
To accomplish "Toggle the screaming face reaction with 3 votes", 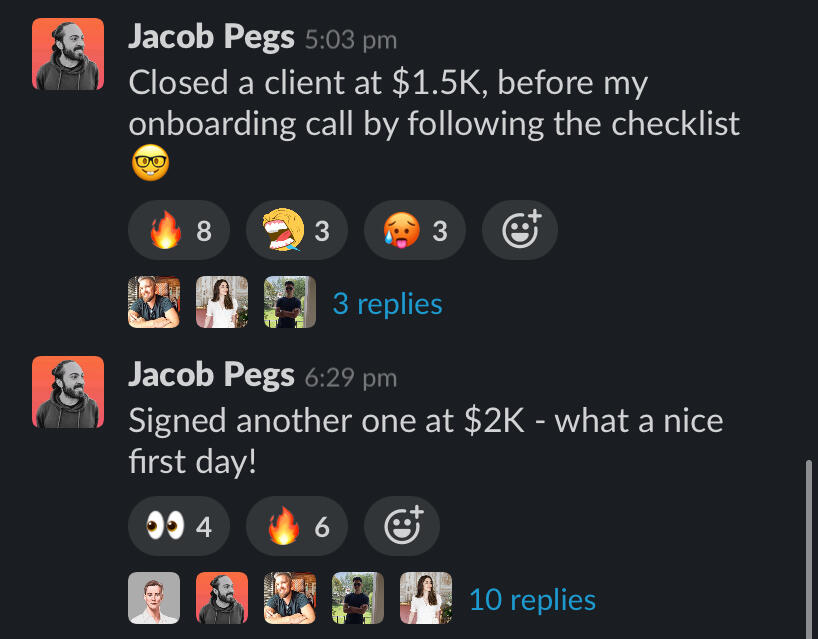I will click(x=296, y=232).
